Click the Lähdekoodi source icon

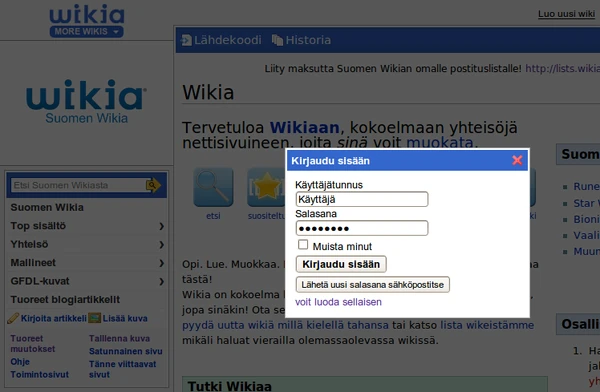pyautogui.click(x=186, y=40)
